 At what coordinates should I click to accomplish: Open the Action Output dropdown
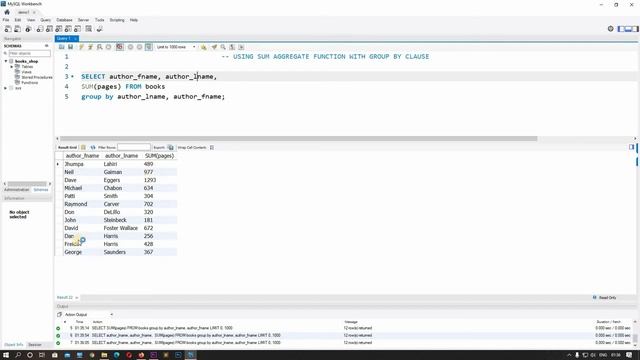pos(89,315)
